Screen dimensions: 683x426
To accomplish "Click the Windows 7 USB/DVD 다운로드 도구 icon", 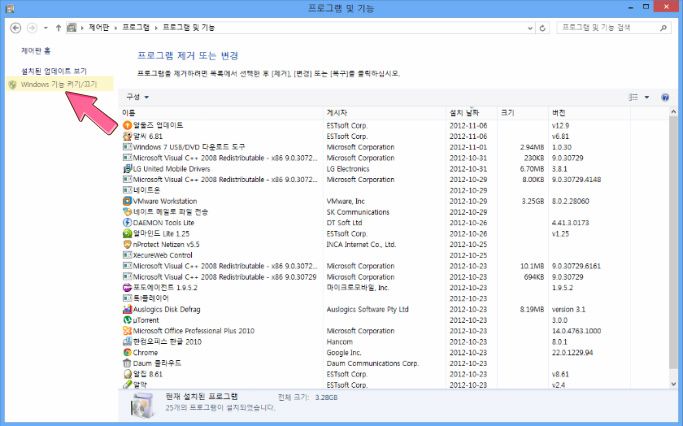I will click(127, 147).
